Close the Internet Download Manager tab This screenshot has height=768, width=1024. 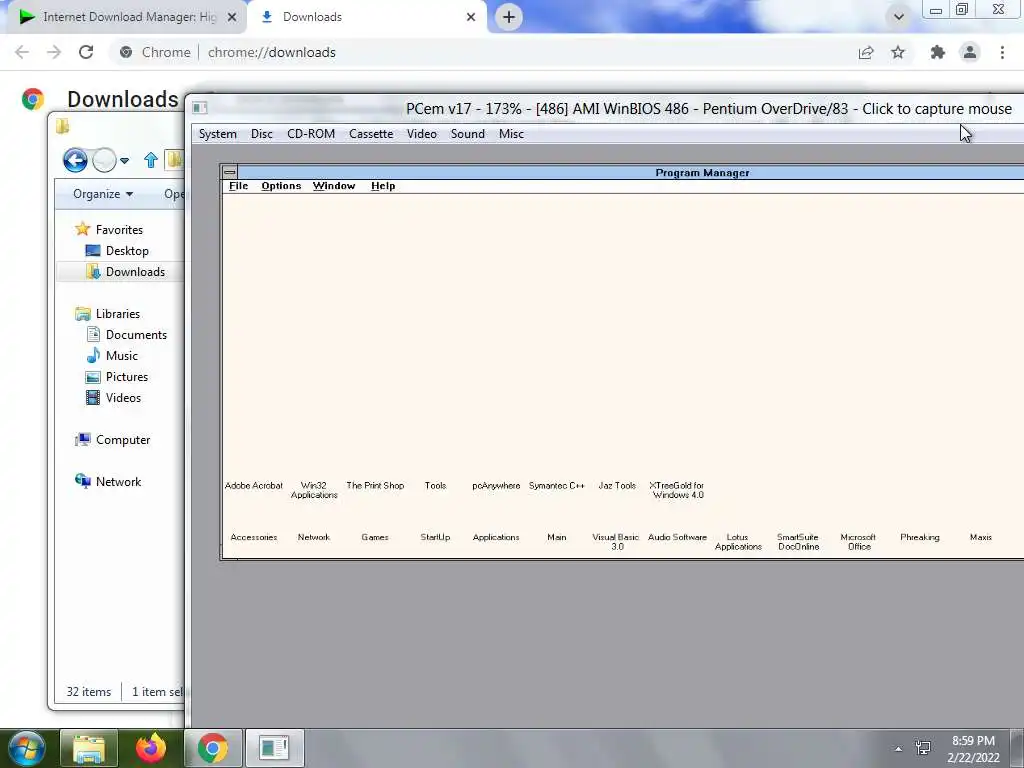[232, 17]
